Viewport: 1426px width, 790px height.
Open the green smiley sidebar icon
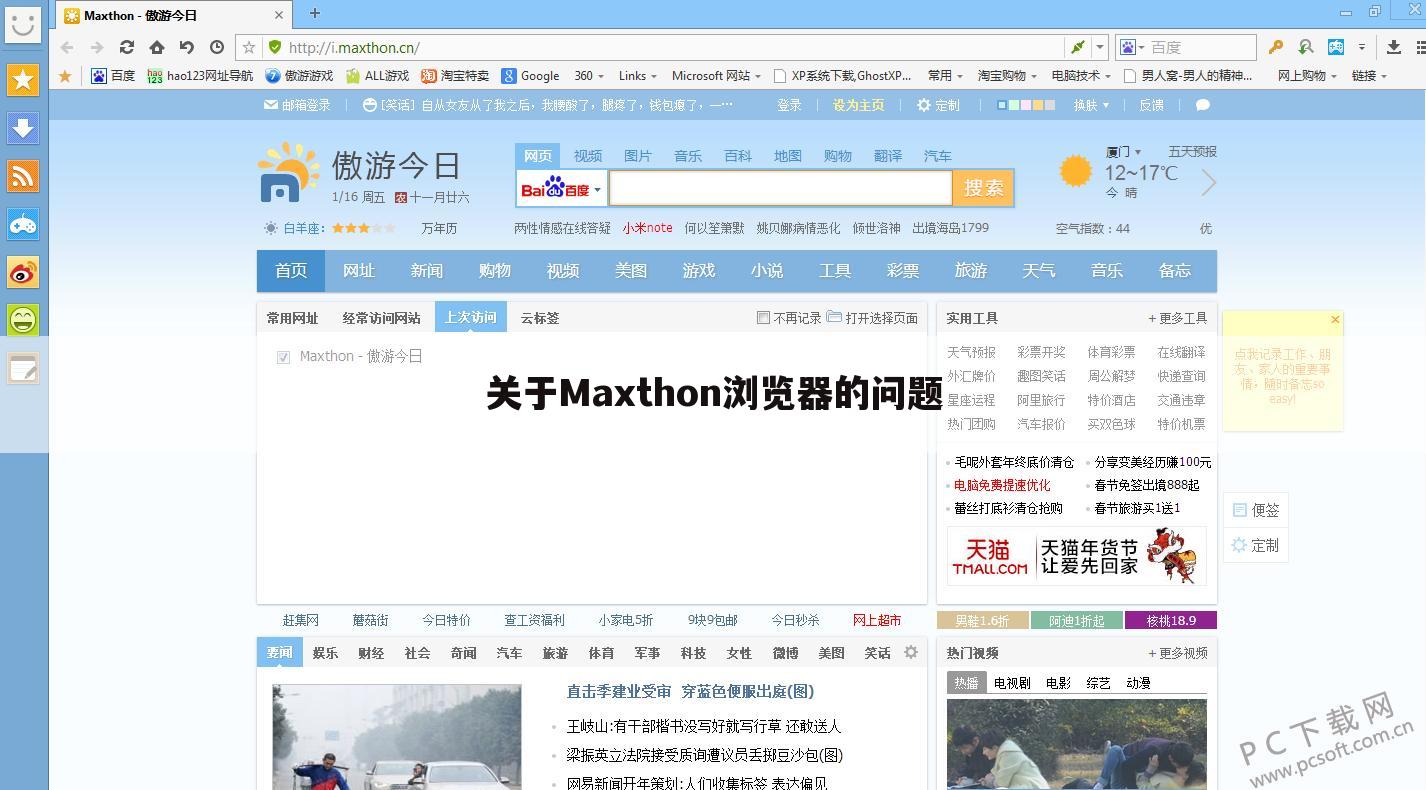click(23, 320)
